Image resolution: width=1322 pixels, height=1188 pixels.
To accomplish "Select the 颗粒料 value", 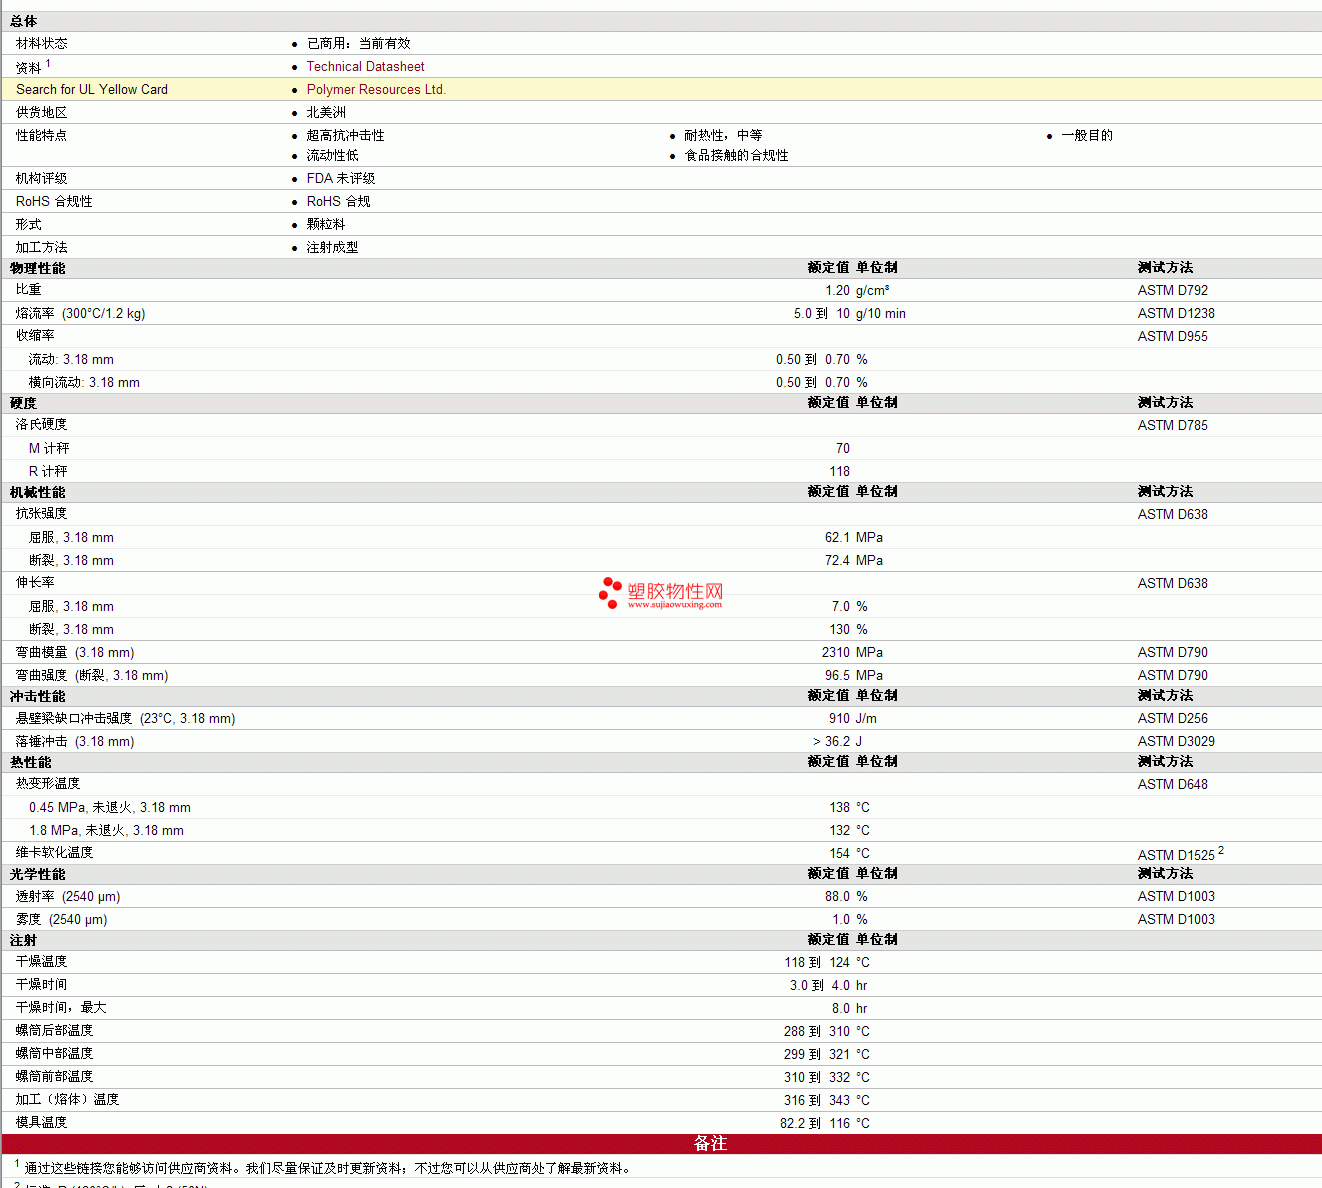I will [326, 224].
